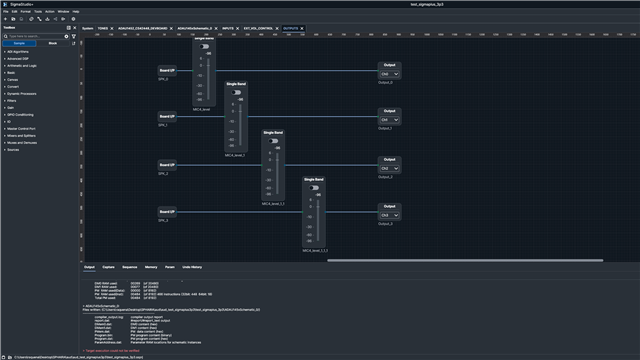Toggle the switch on the MIC4_level_1_1_1 block
The width and height of the screenshot is (640, 360).
pyautogui.click(x=314, y=188)
